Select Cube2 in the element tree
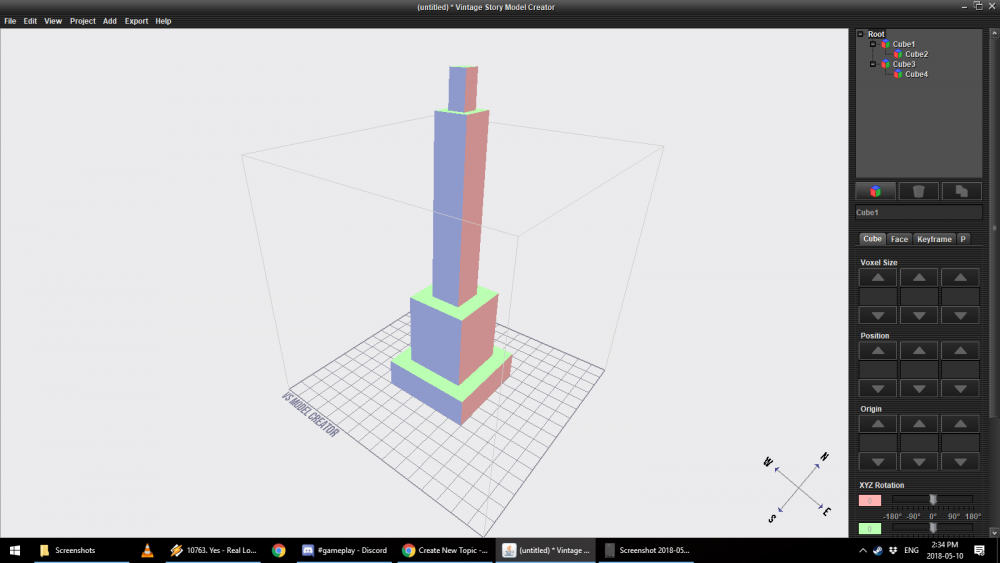 (916, 54)
